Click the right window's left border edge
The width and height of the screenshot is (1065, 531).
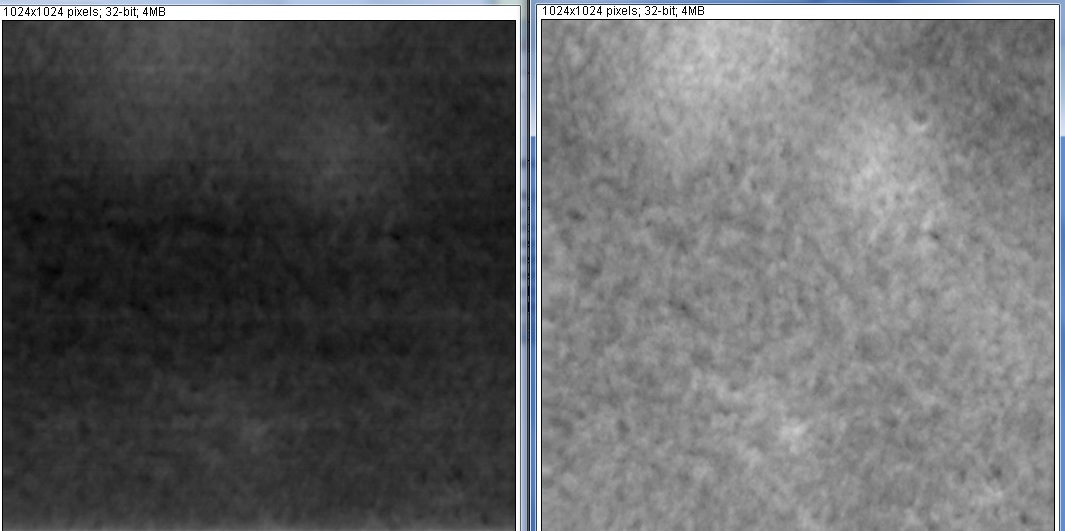click(x=537, y=270)
